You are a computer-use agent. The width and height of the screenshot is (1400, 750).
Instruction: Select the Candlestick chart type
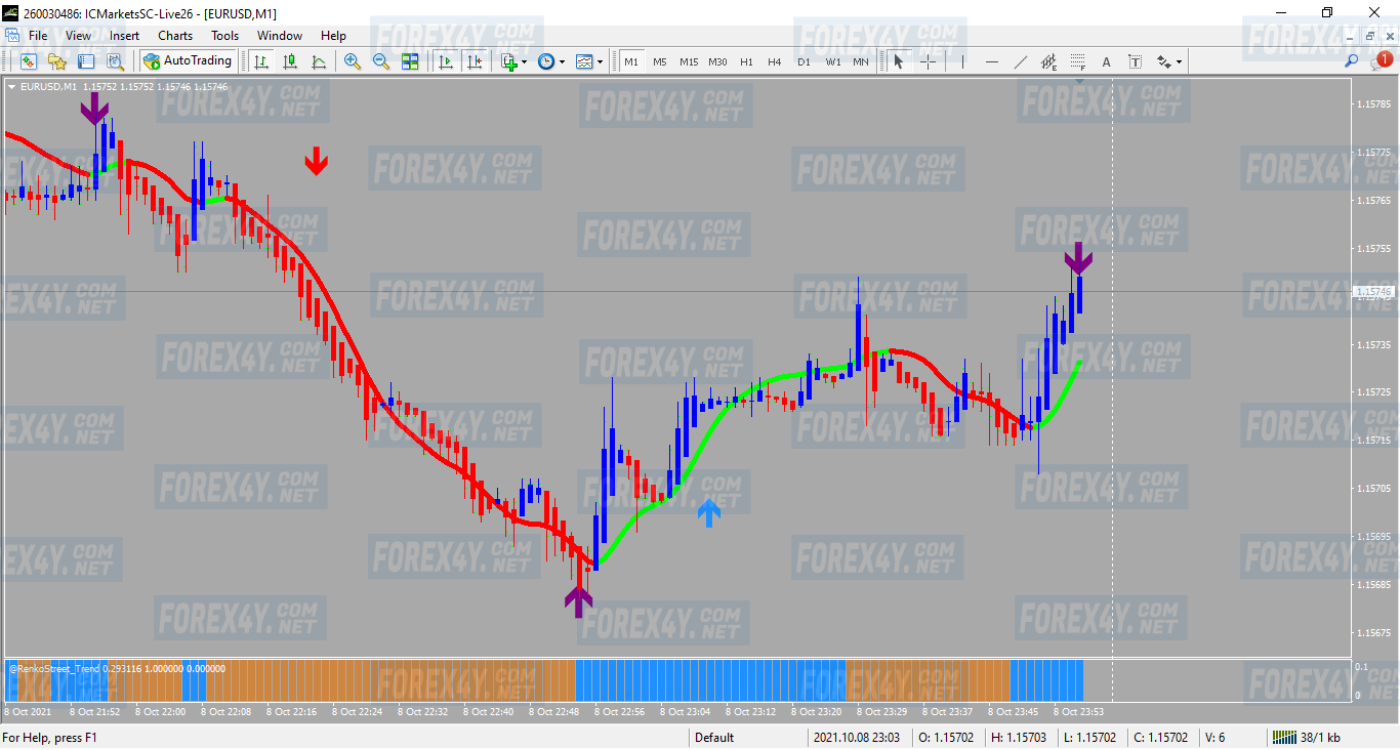[290, 61]
